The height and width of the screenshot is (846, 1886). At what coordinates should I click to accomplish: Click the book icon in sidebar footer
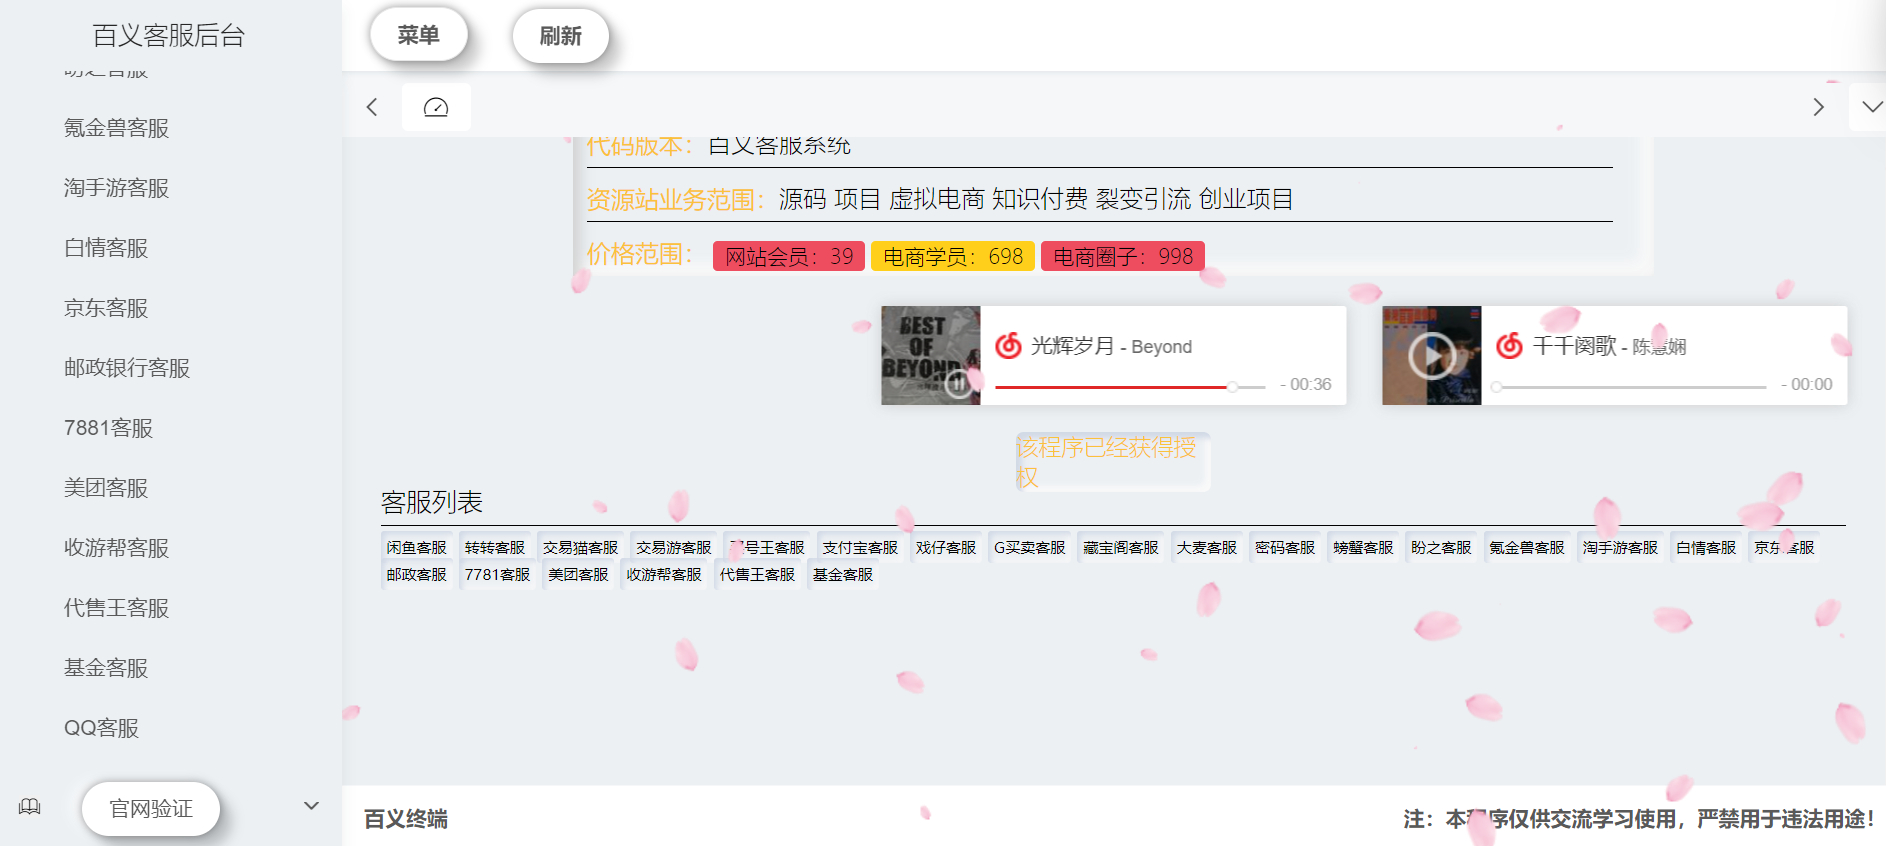pos(30,806)
